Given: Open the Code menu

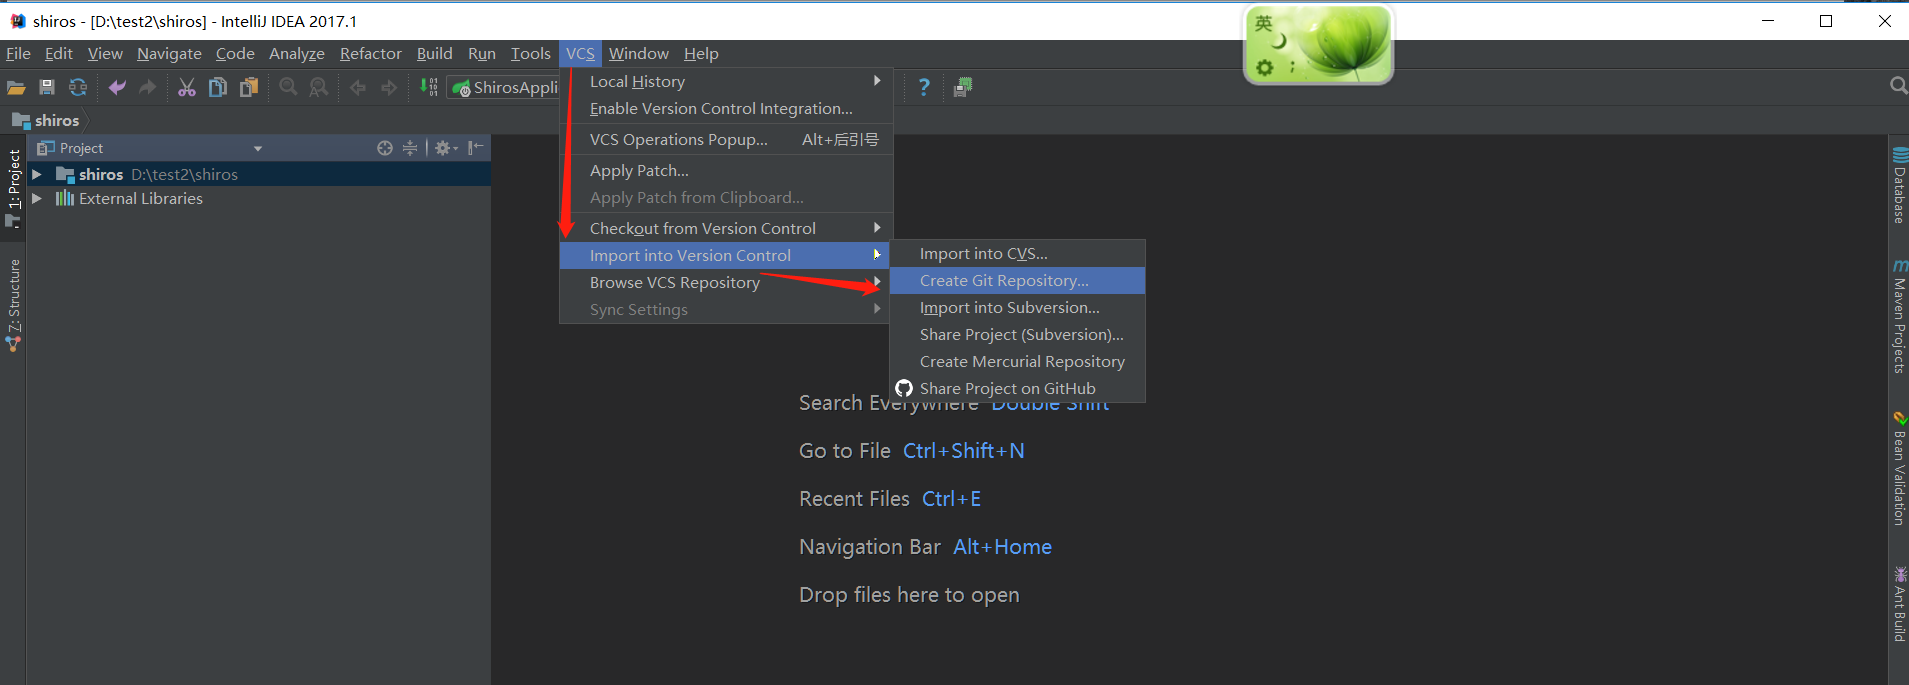Looking at the screenshot, I should pyautogui.click(x=235, y=54).
